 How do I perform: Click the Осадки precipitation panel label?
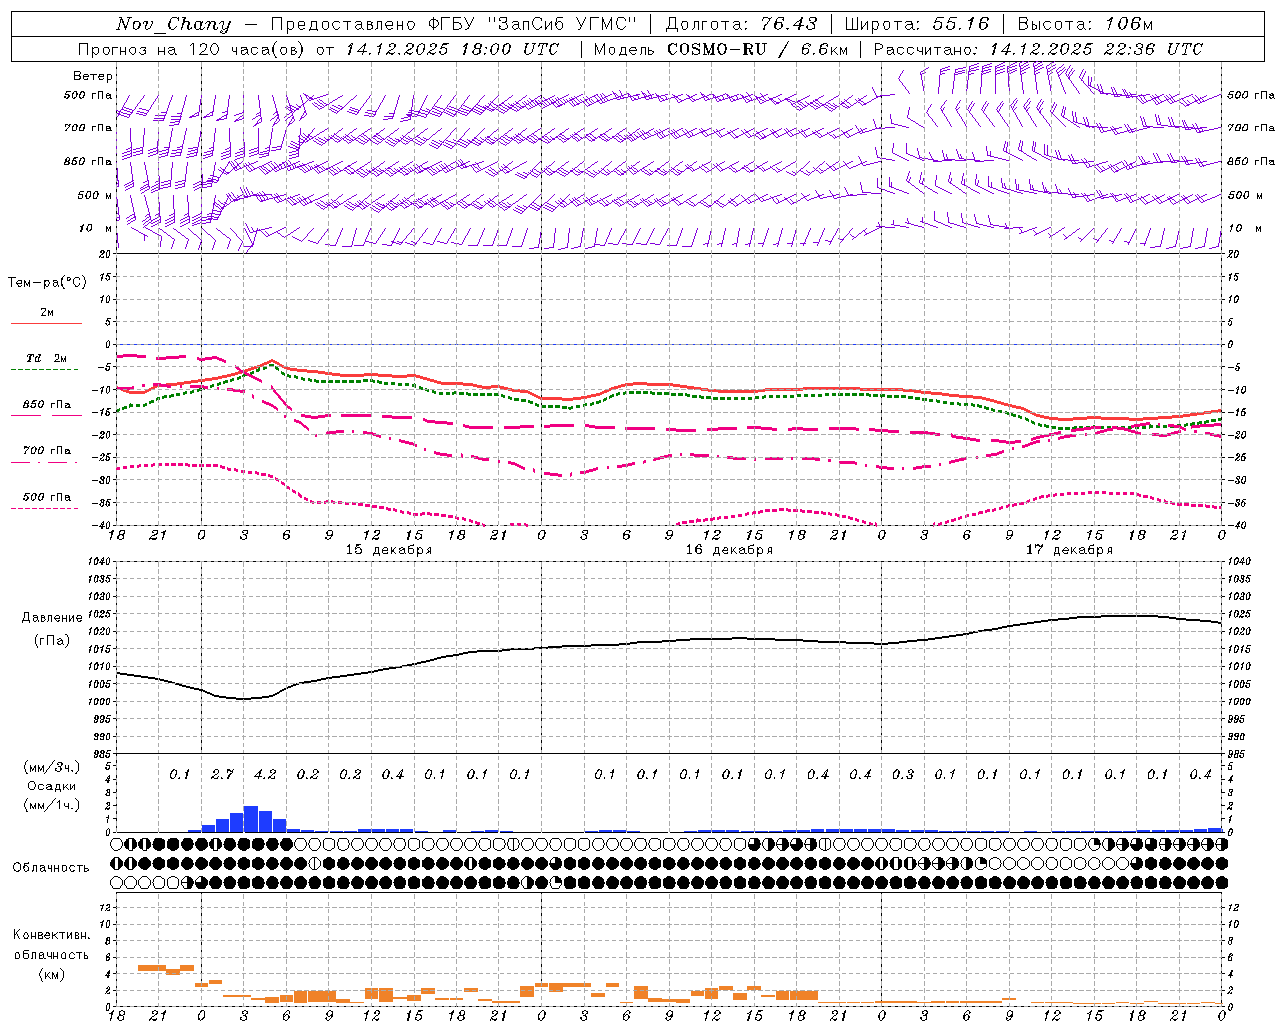(x=52, y=786)
